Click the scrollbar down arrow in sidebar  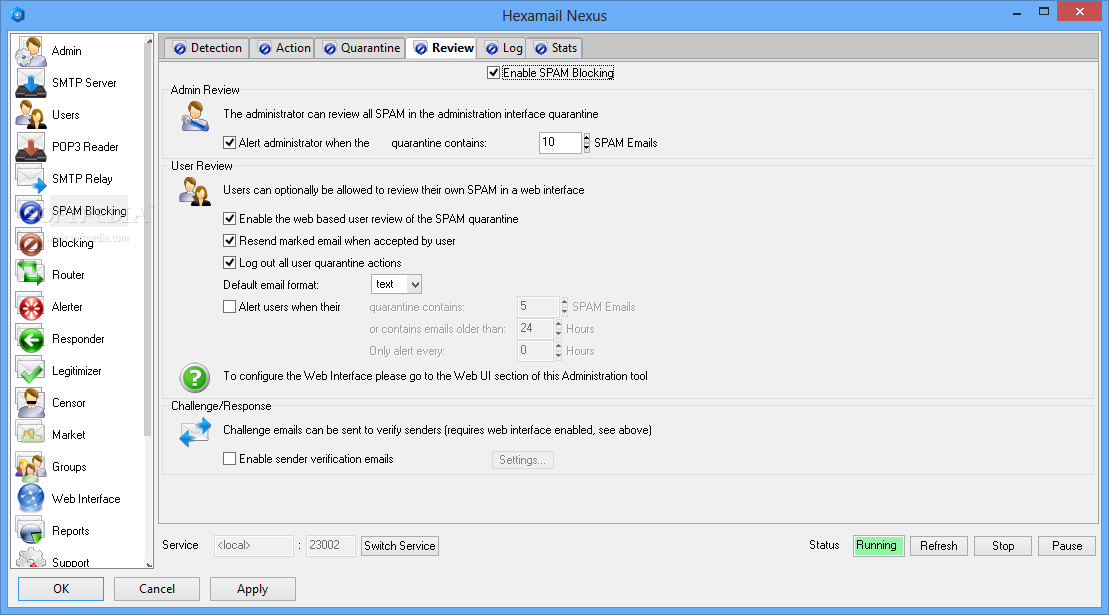click(149, 564)
